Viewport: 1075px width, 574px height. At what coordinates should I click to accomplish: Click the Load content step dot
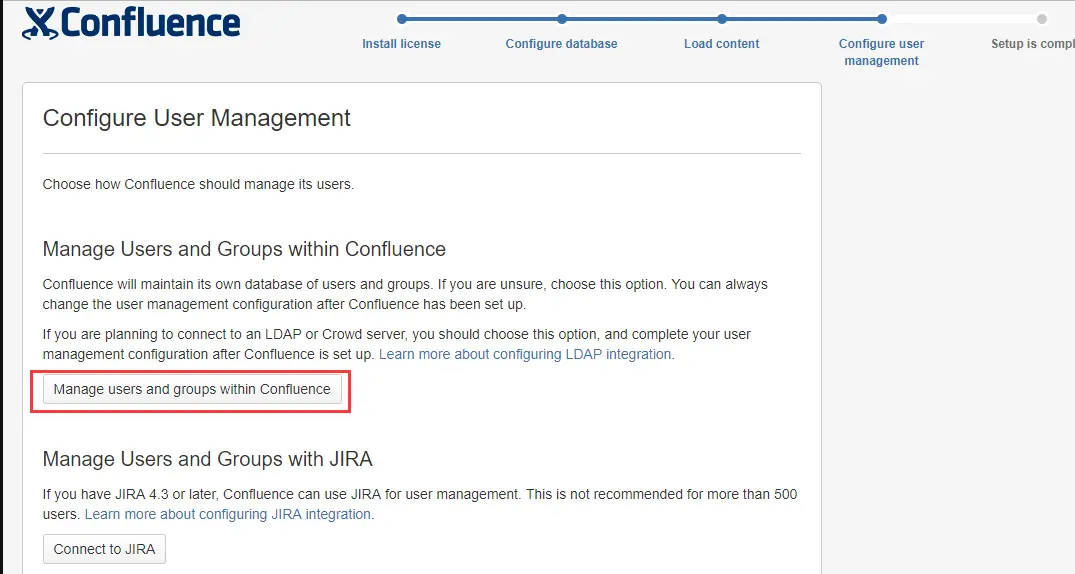(x=722, y=18)
